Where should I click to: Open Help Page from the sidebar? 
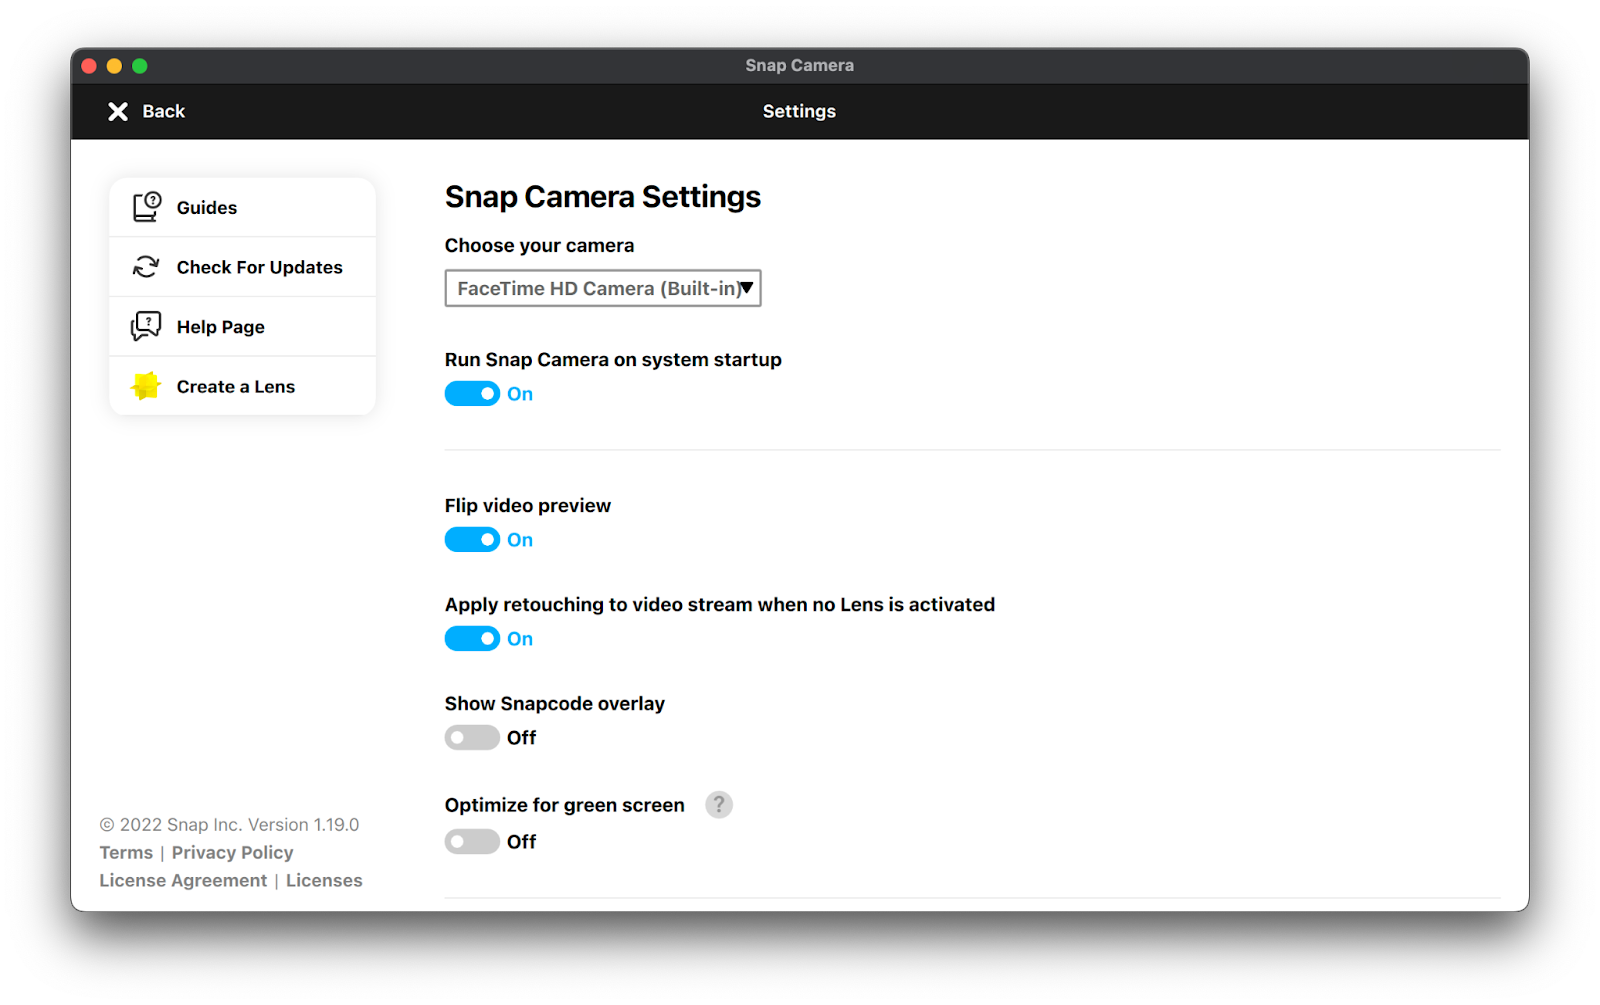click(x=242, y=327)
